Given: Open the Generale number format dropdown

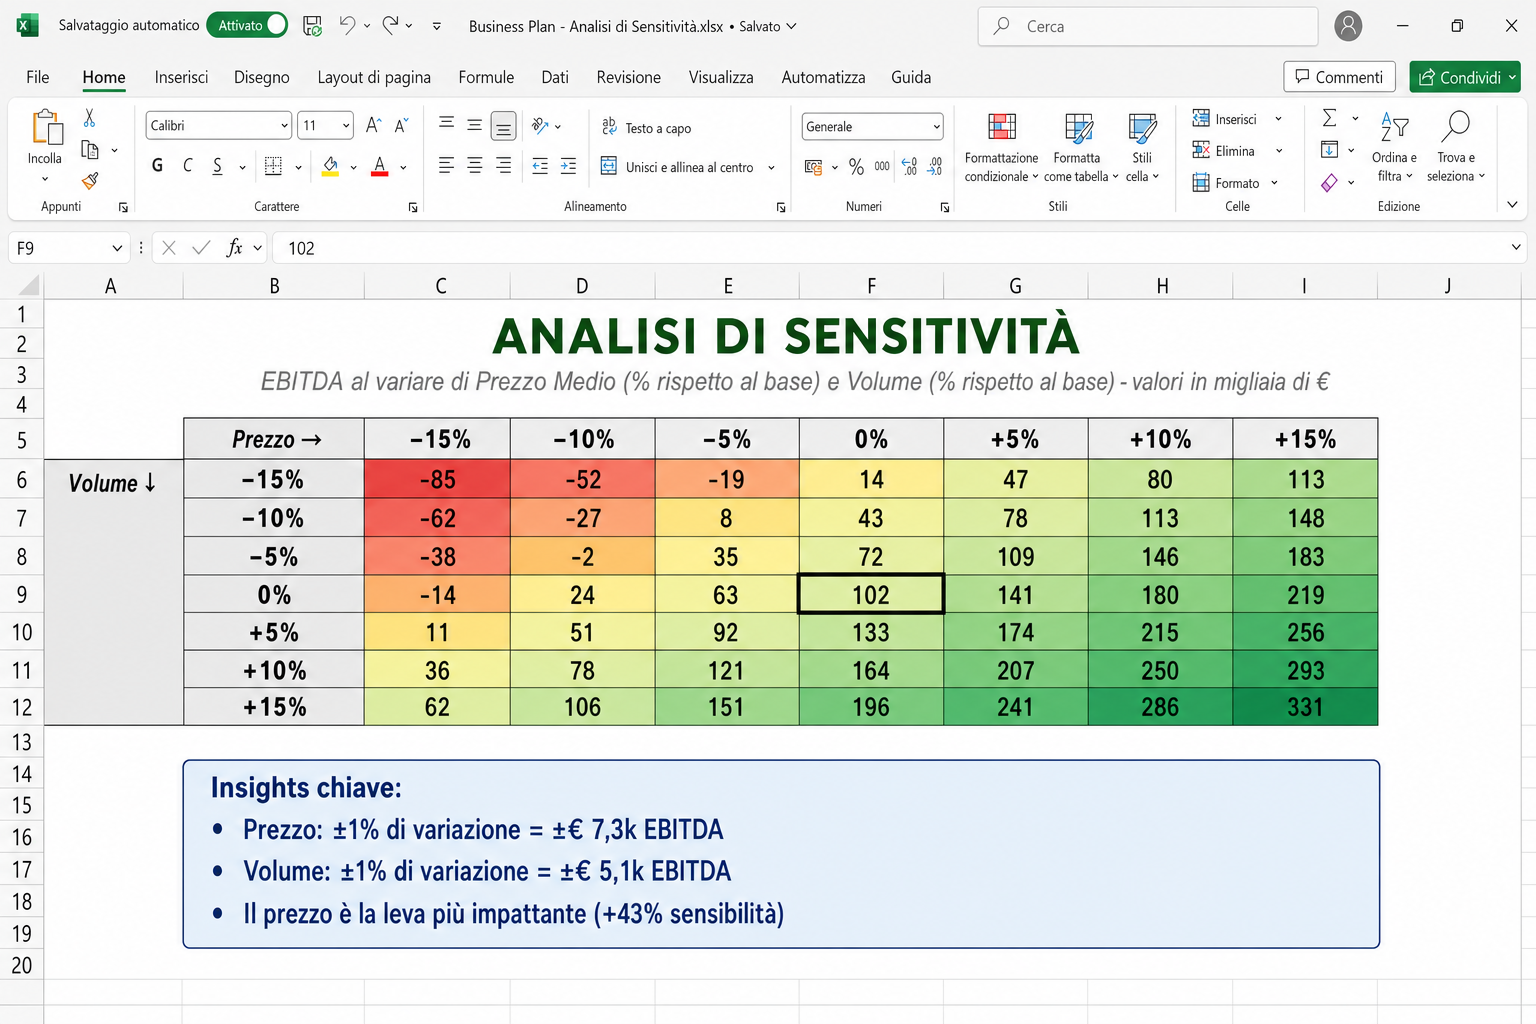Looking at the screenshot, I should coord(936,126).
